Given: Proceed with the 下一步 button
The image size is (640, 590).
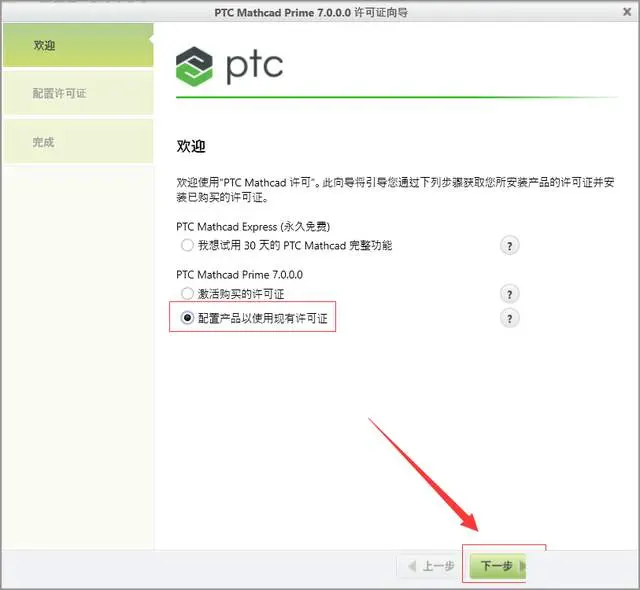Looking at the screenshot, I should (498, 566).
